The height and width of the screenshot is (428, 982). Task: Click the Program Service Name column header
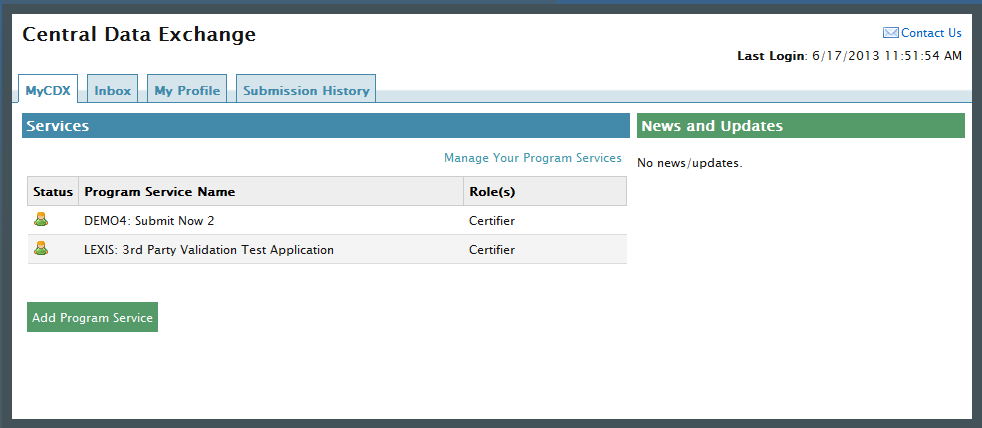tap(271, 191)
